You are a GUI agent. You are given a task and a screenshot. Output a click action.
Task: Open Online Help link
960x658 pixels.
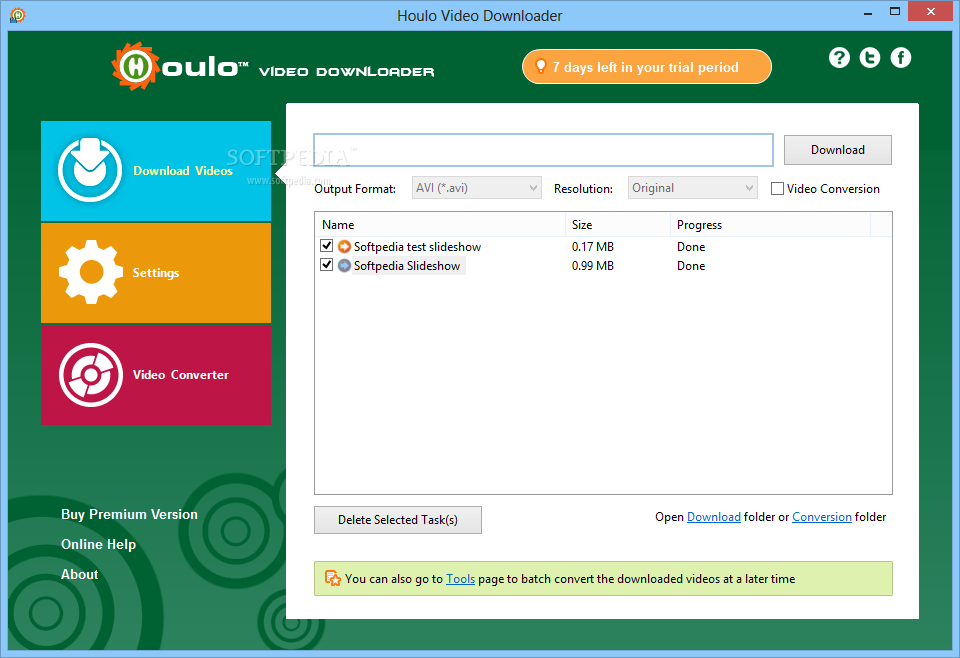click(x=99, y=544)
